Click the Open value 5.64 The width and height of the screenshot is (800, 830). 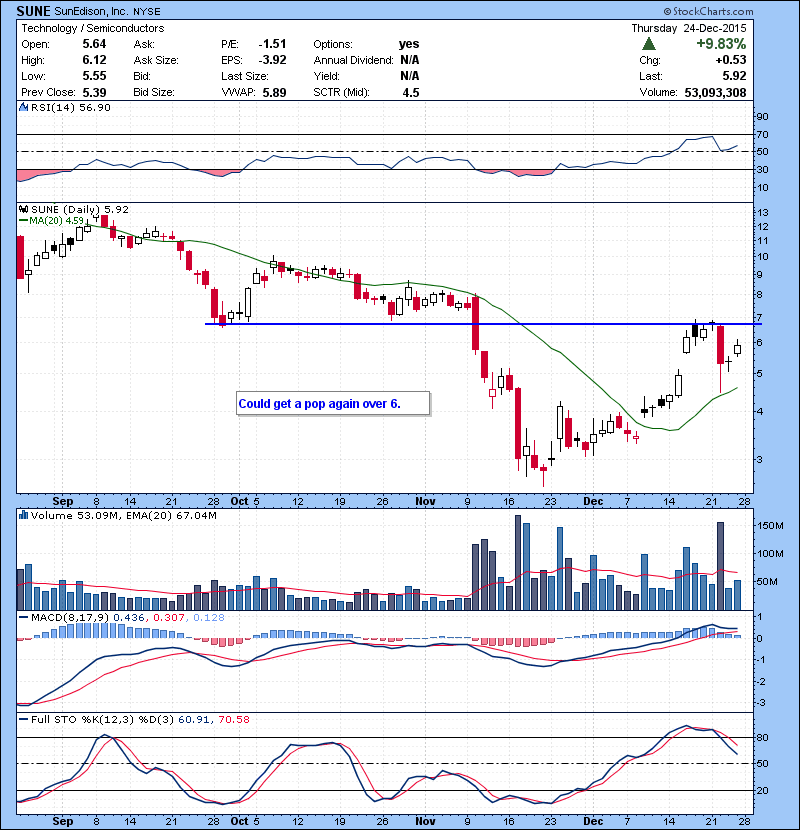[x=94, y=44]
